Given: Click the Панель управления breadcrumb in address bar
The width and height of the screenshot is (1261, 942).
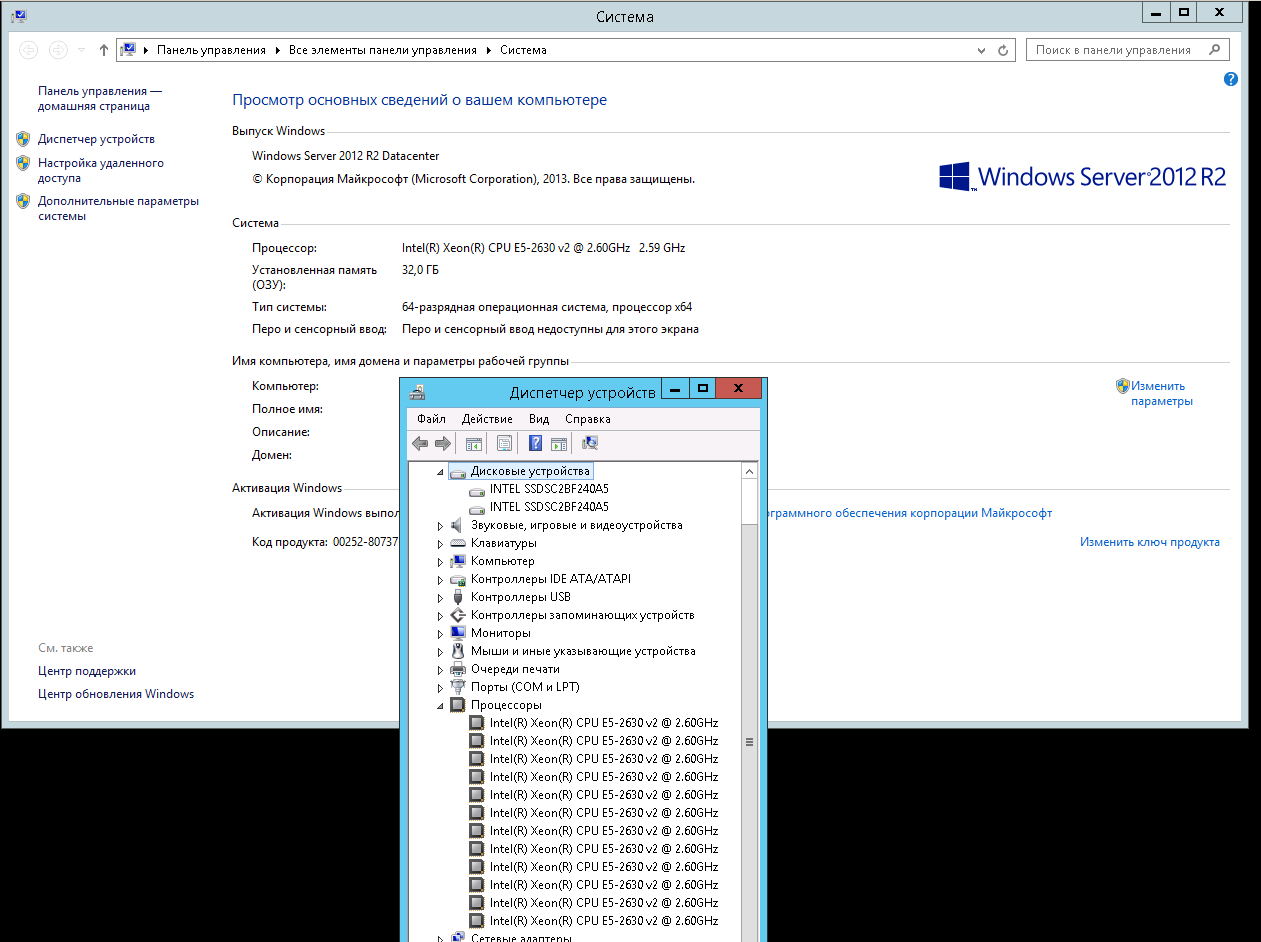Looking at the screenshot, I should point(212,50).
